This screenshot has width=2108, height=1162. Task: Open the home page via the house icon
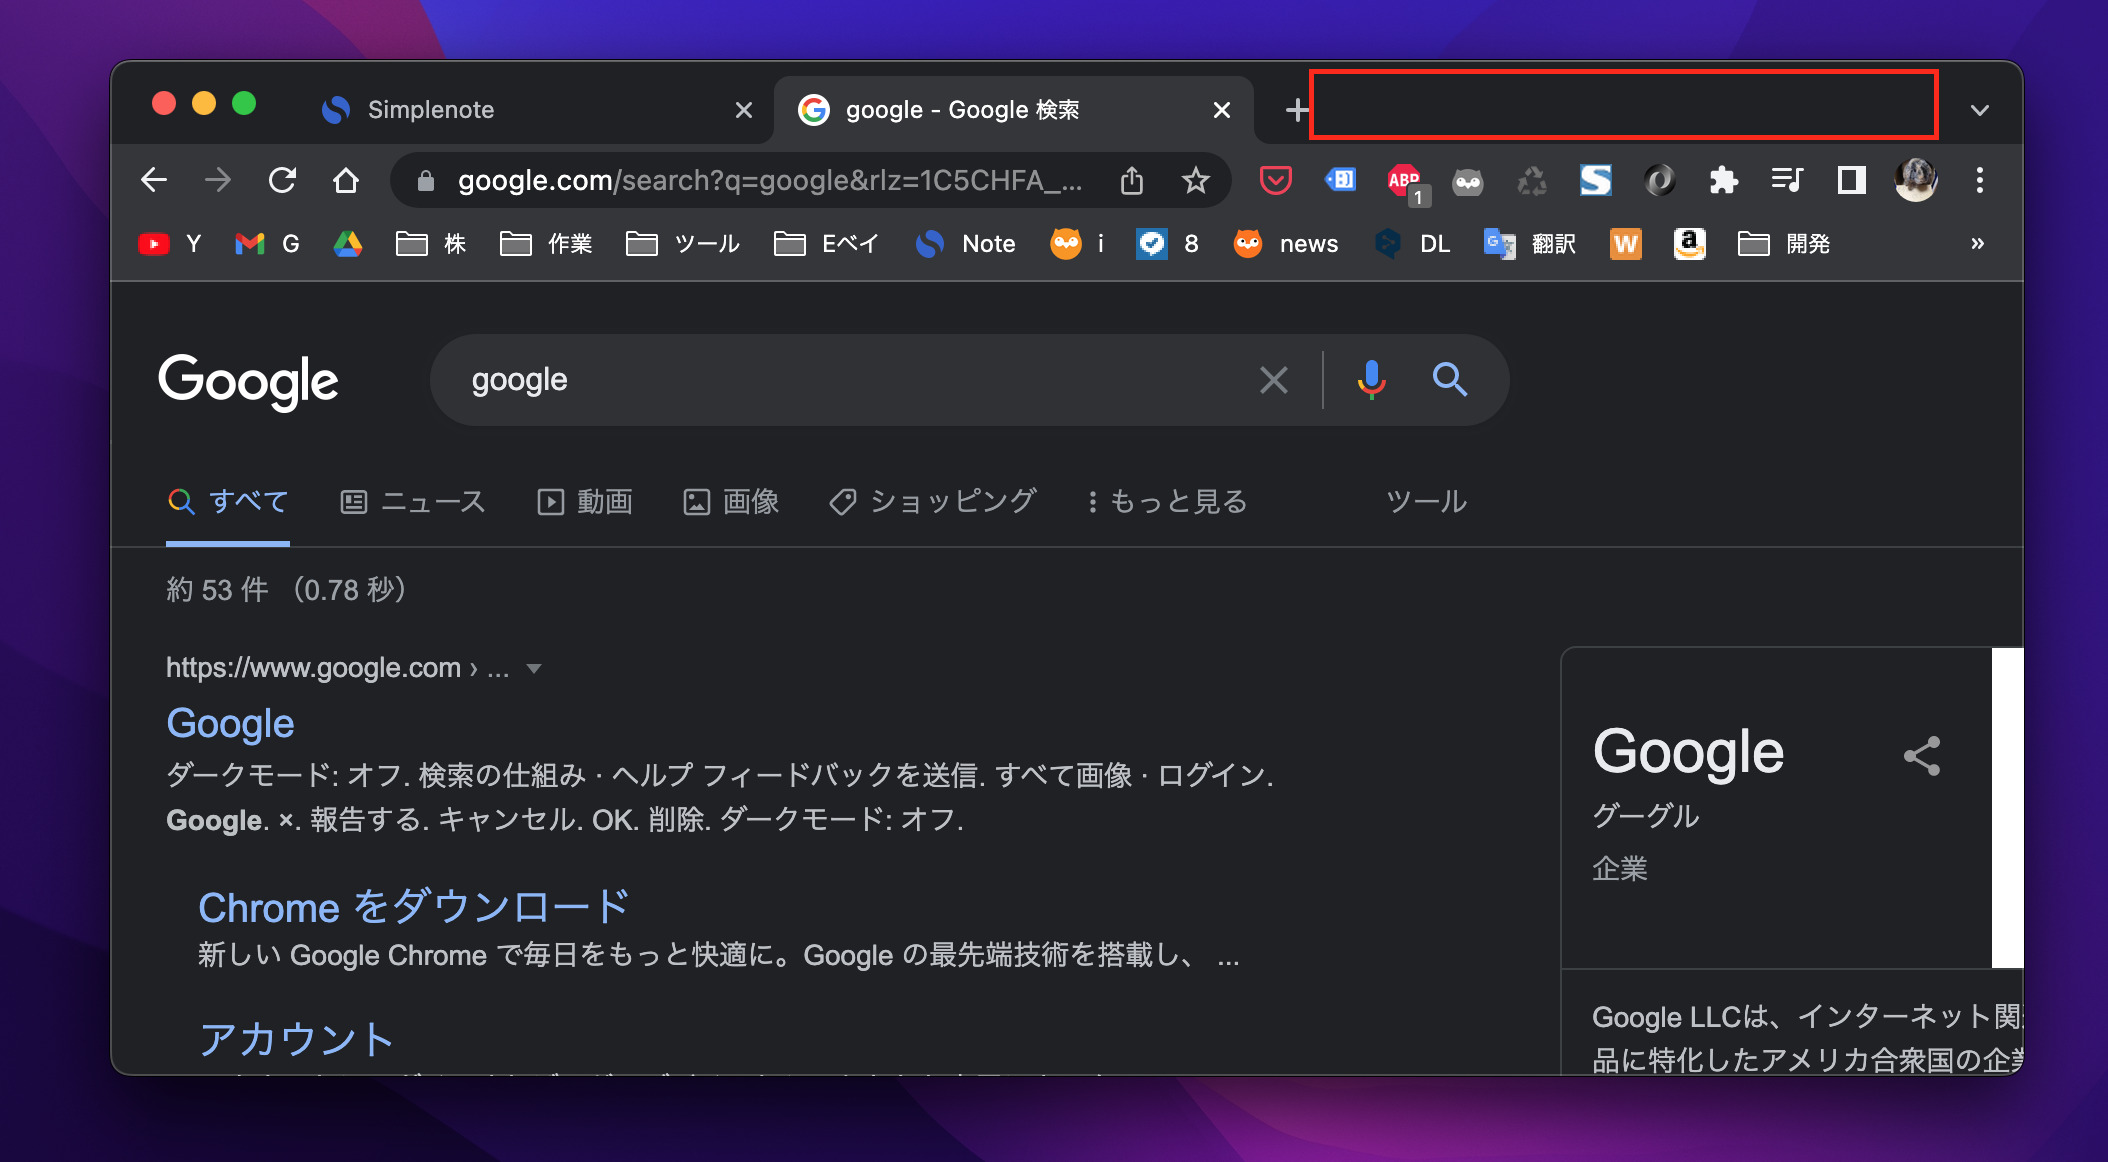[x=346, y=180]
